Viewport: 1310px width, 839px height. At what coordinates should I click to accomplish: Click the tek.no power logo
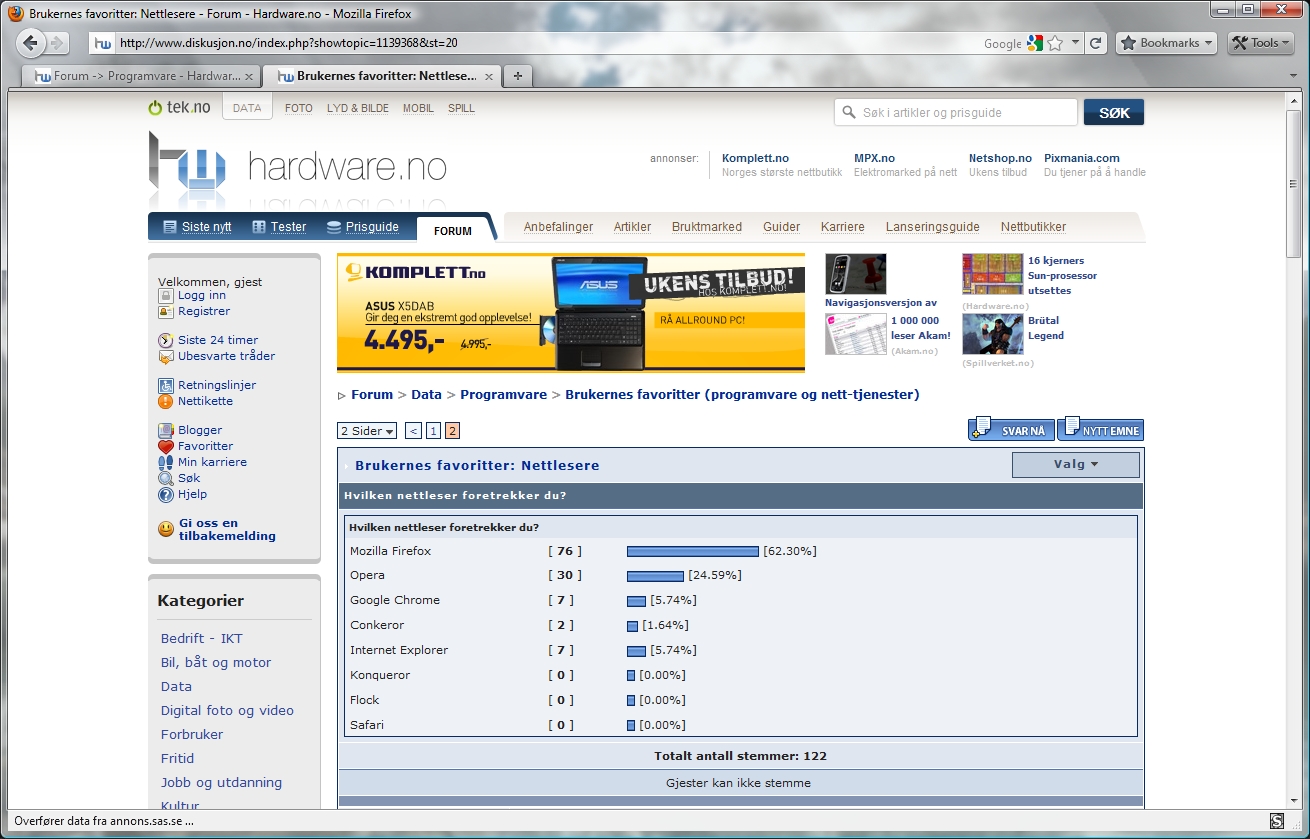pyautogui.click(x=179, y=108)
